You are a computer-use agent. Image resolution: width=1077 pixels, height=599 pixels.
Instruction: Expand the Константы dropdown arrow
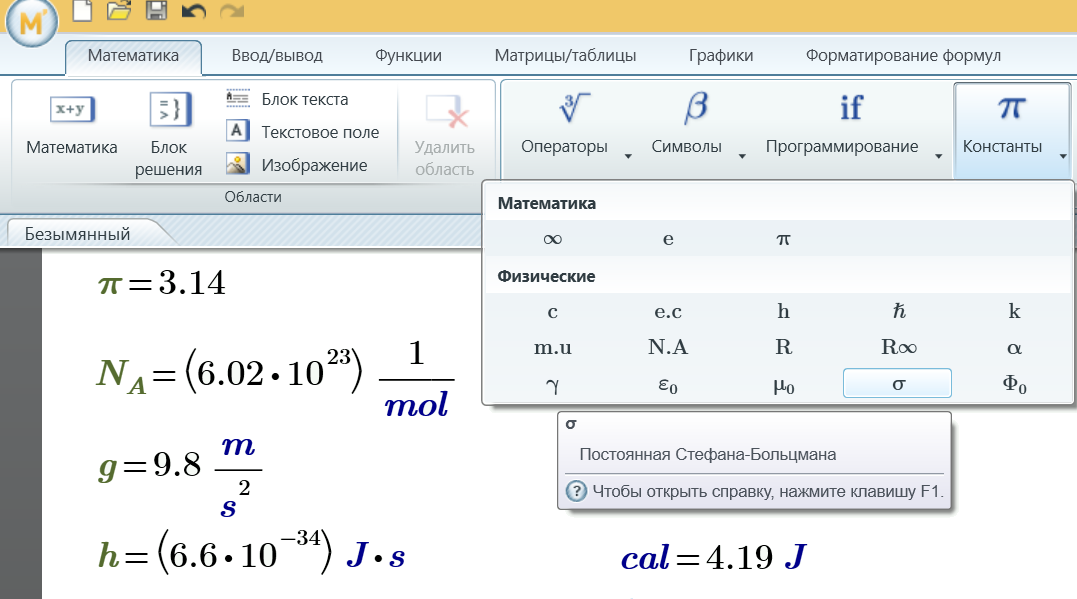(1063, 157)
